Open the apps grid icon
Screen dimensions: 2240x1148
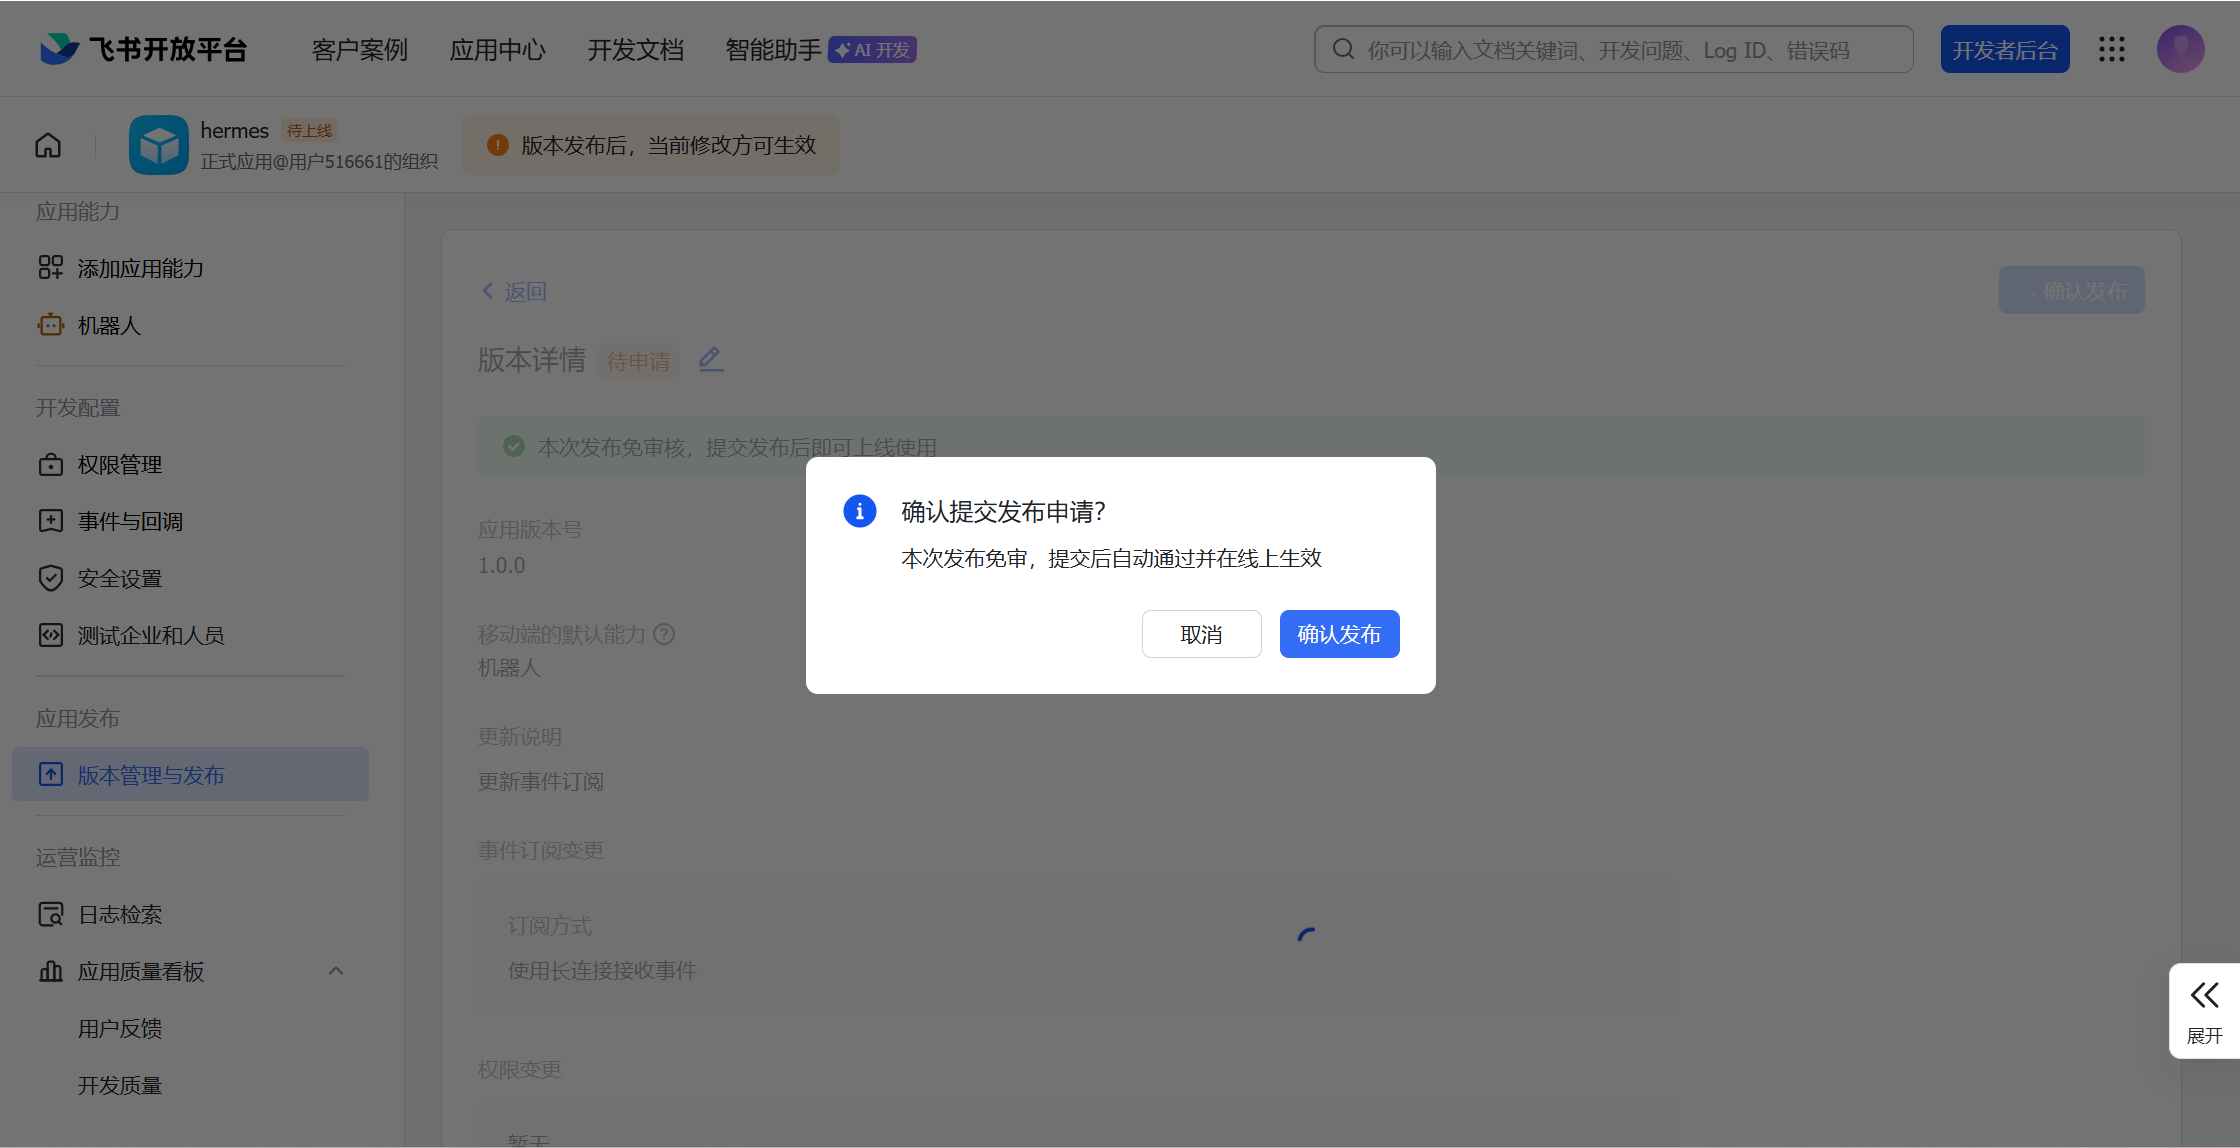coord(2111,50)
